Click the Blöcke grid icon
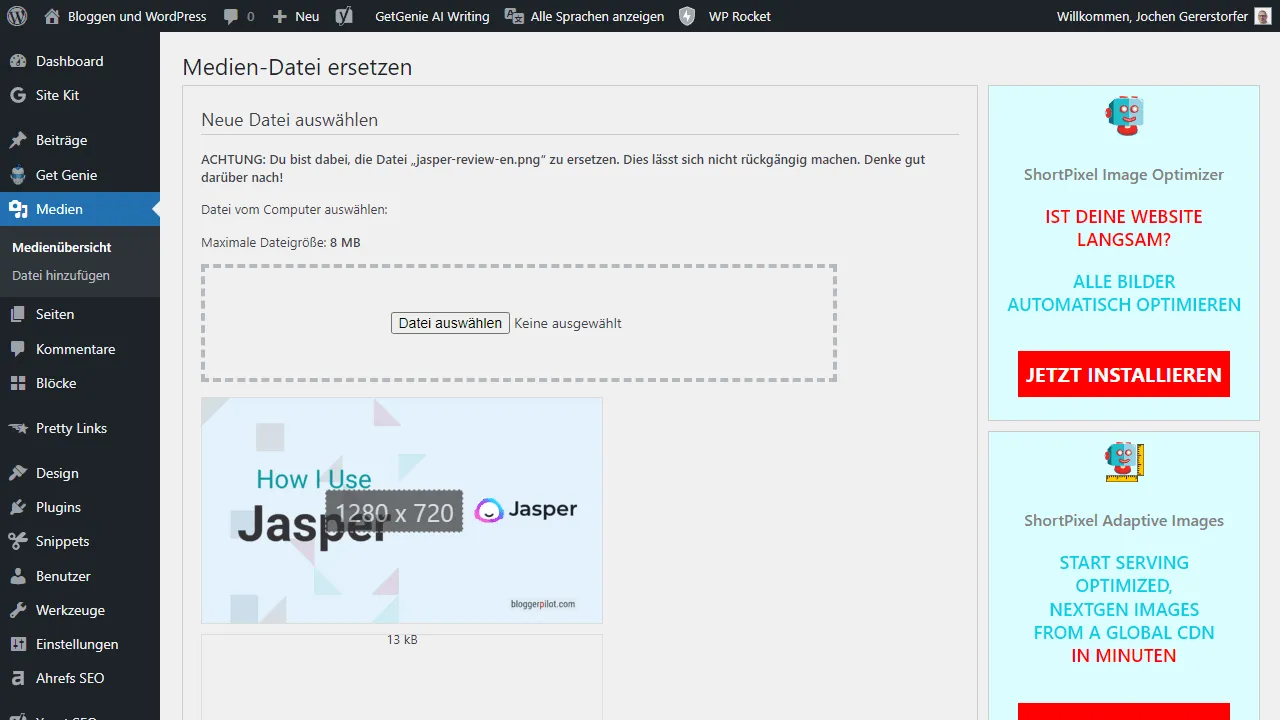 click(18, 383)
